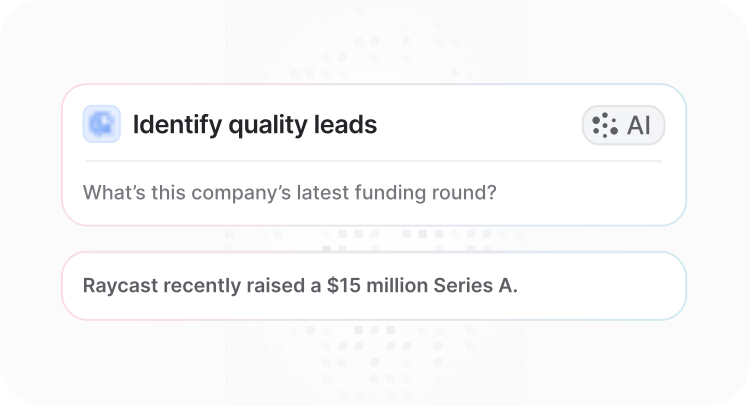
Task: Select the "Identify quality leads" heading
Action: [x=254, y=125]
